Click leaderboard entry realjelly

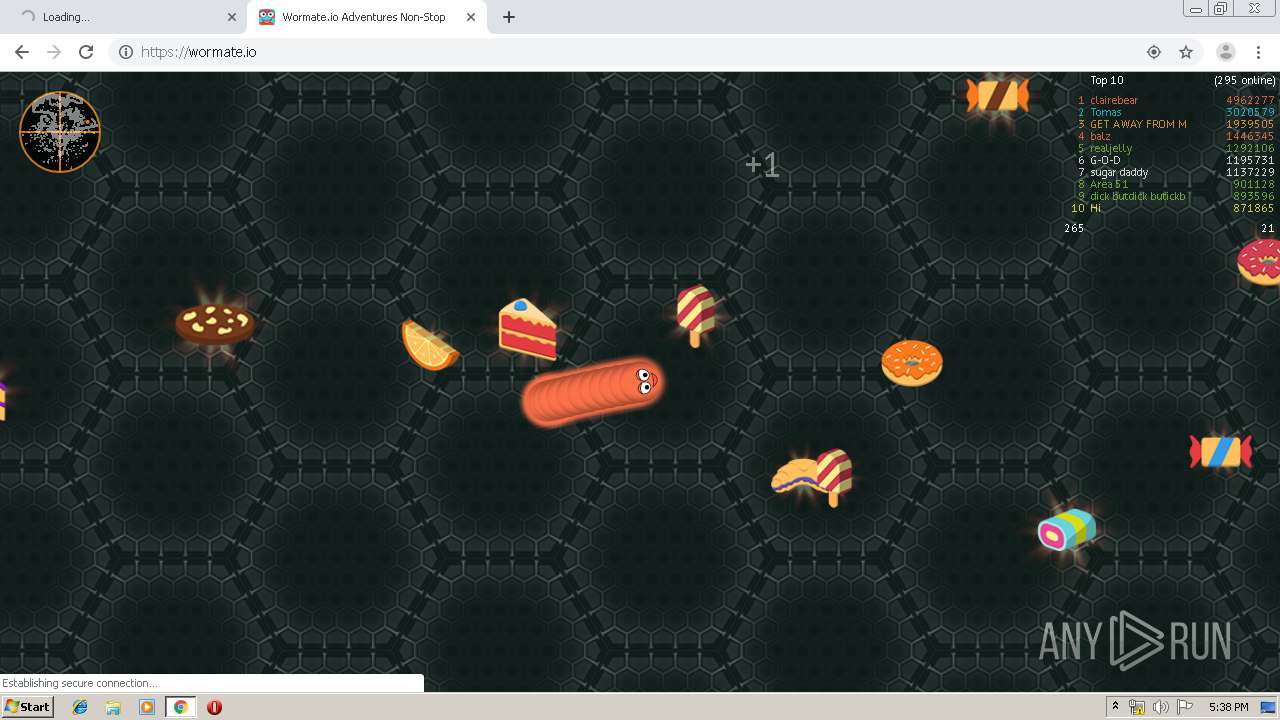[x=1176, y=148]
